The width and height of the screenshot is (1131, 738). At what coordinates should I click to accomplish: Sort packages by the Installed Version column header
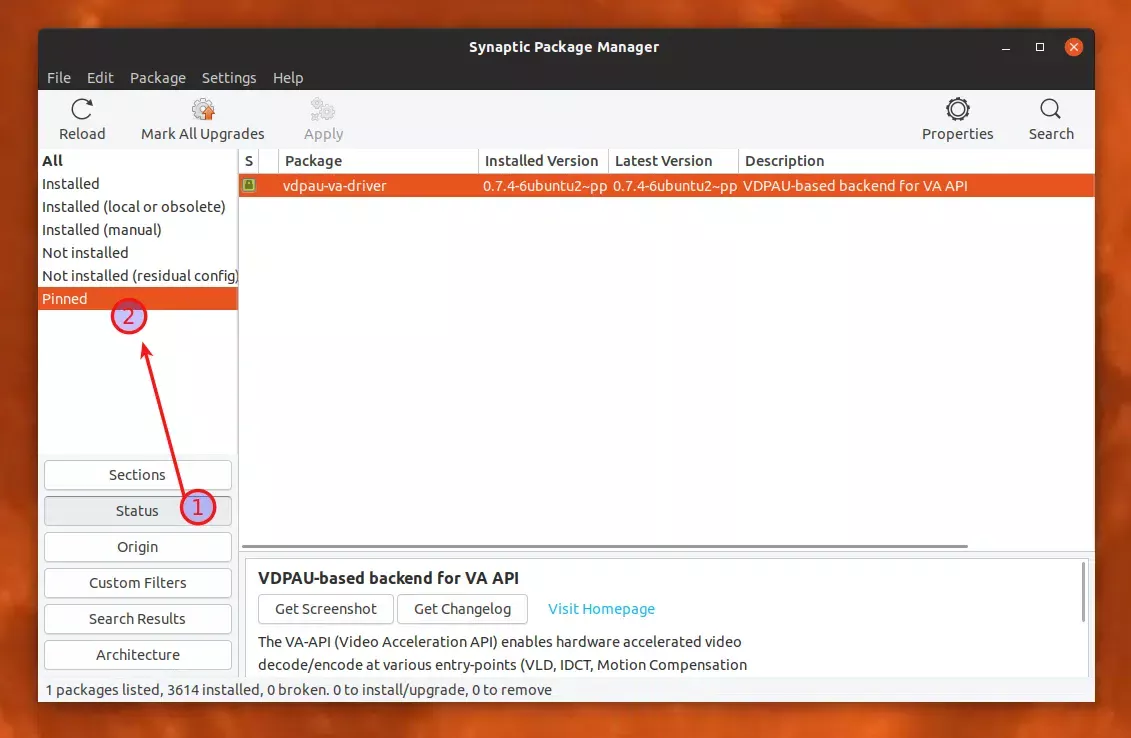[x=541, y=160]
